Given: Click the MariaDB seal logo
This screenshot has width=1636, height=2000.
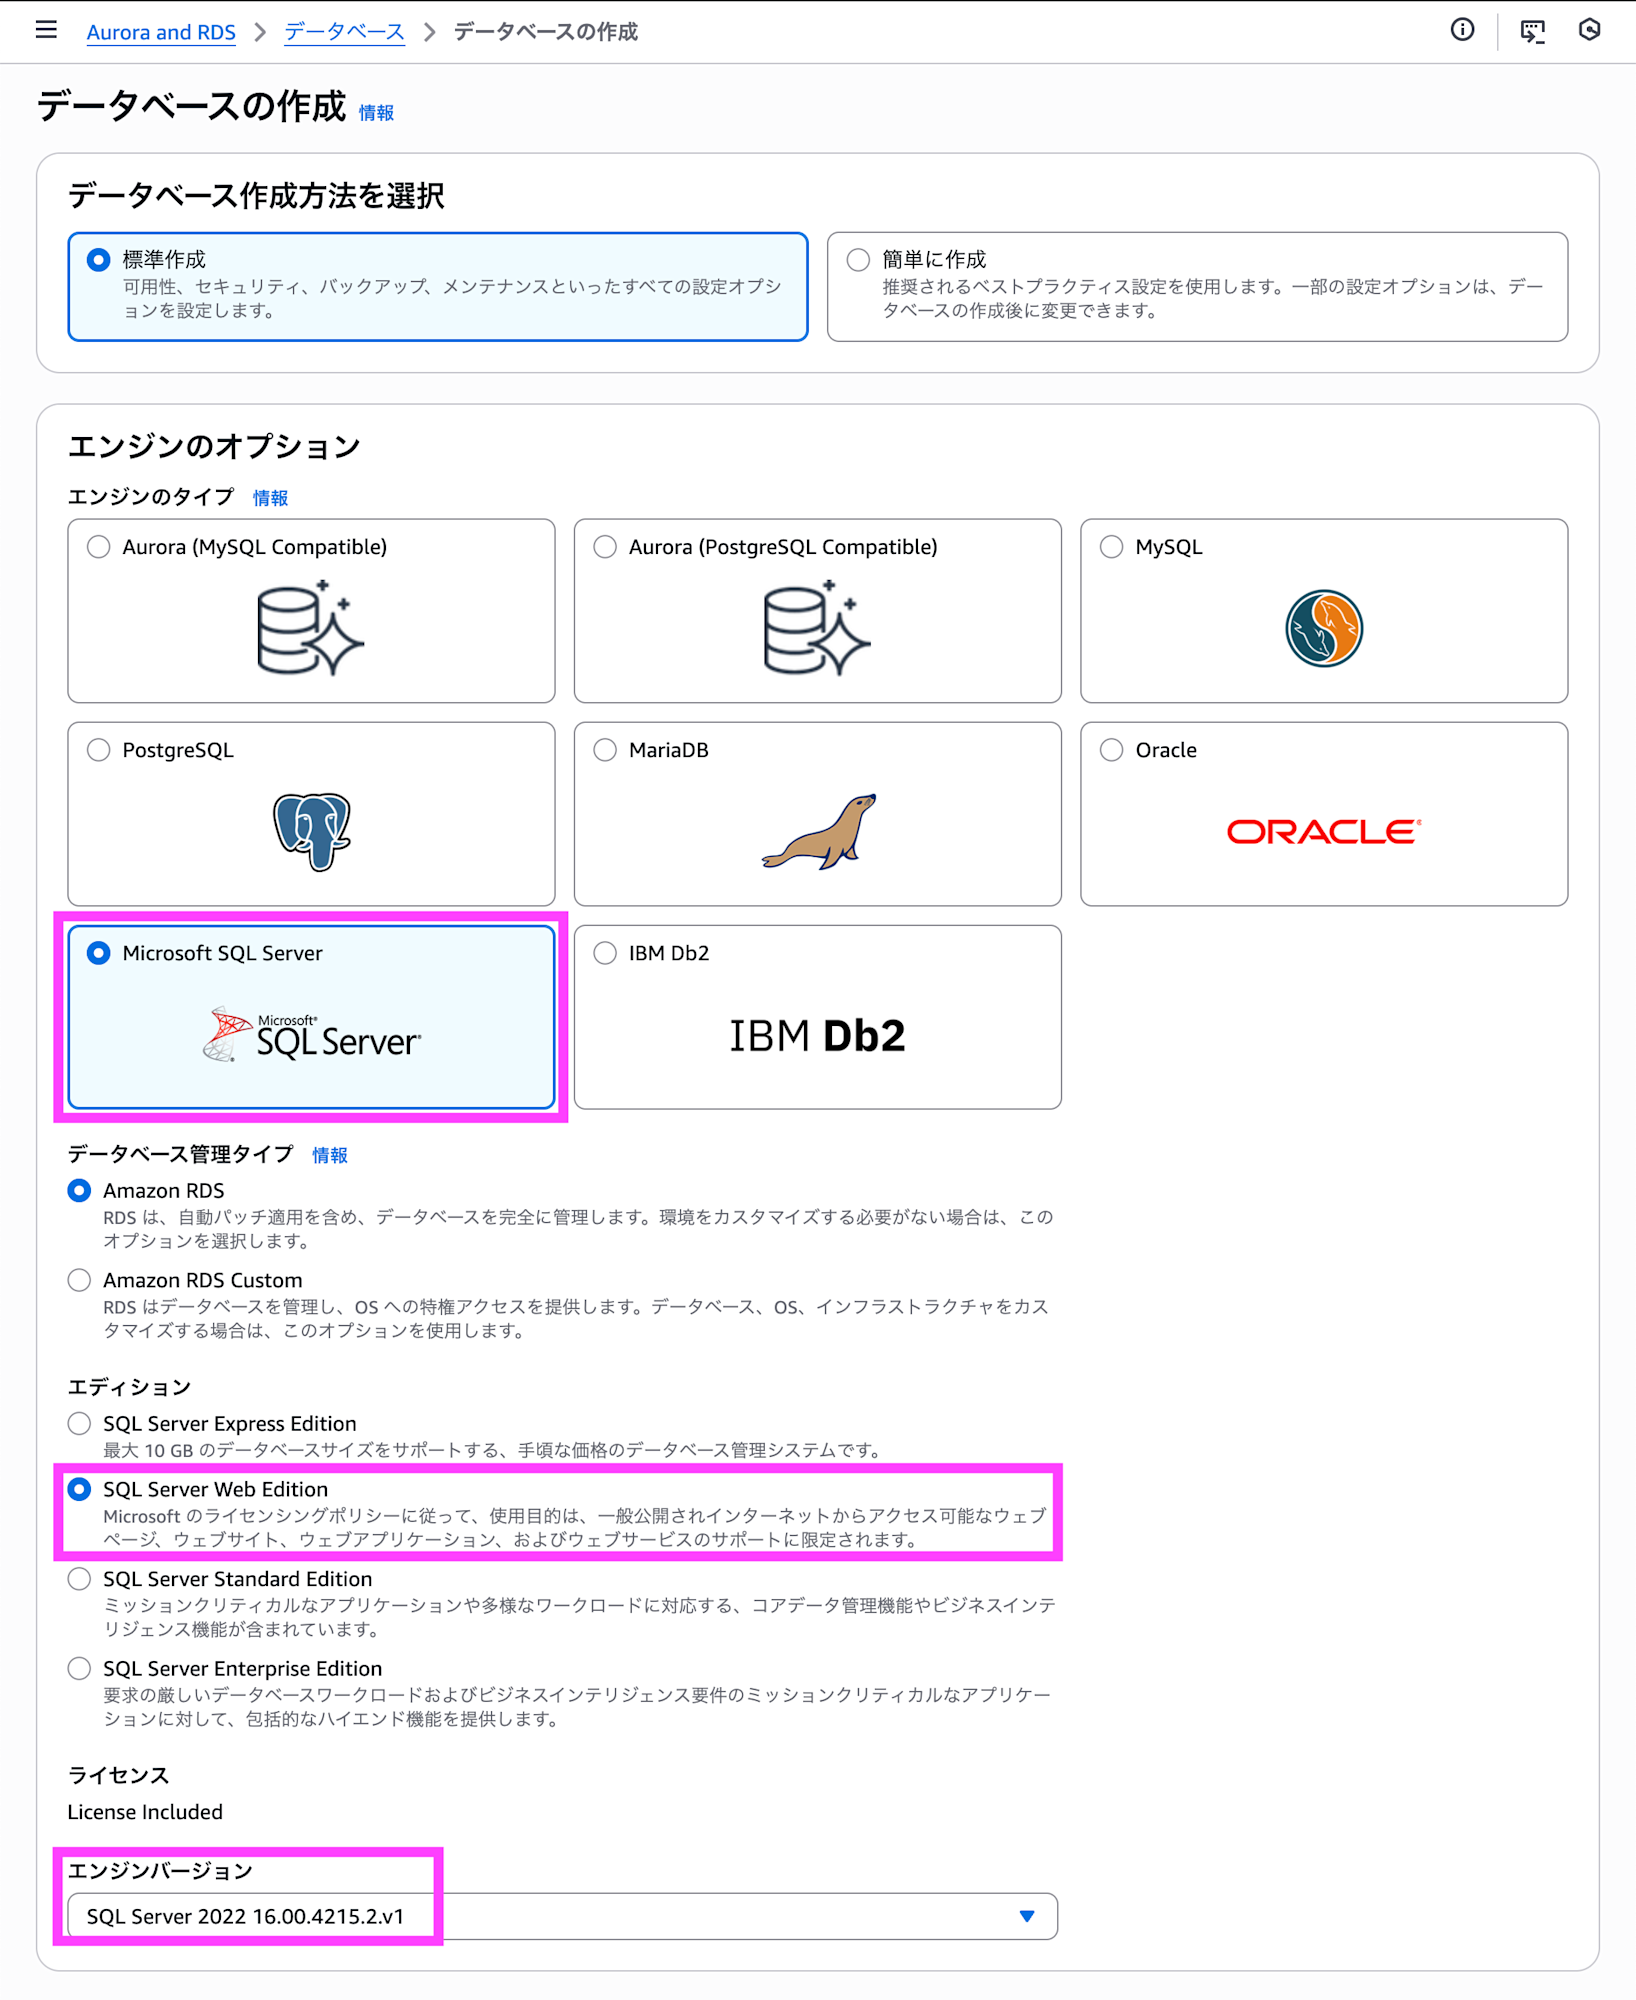Looking at the screenshot, I should 819,831.
